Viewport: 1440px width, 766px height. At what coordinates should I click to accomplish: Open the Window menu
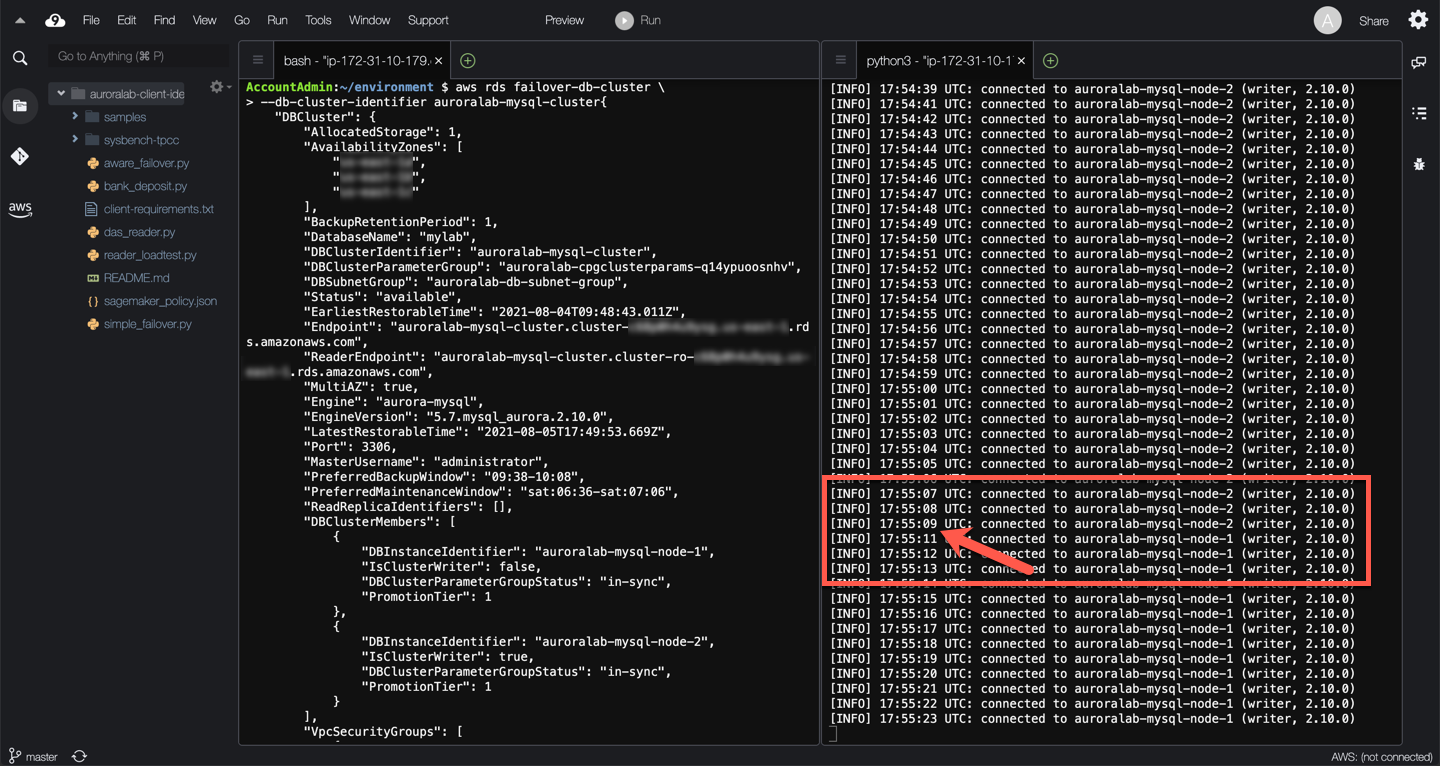[x=369, y=20]
